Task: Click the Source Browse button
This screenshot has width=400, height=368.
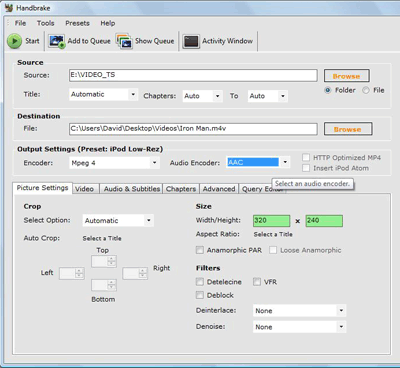Action: pos(347,76)
